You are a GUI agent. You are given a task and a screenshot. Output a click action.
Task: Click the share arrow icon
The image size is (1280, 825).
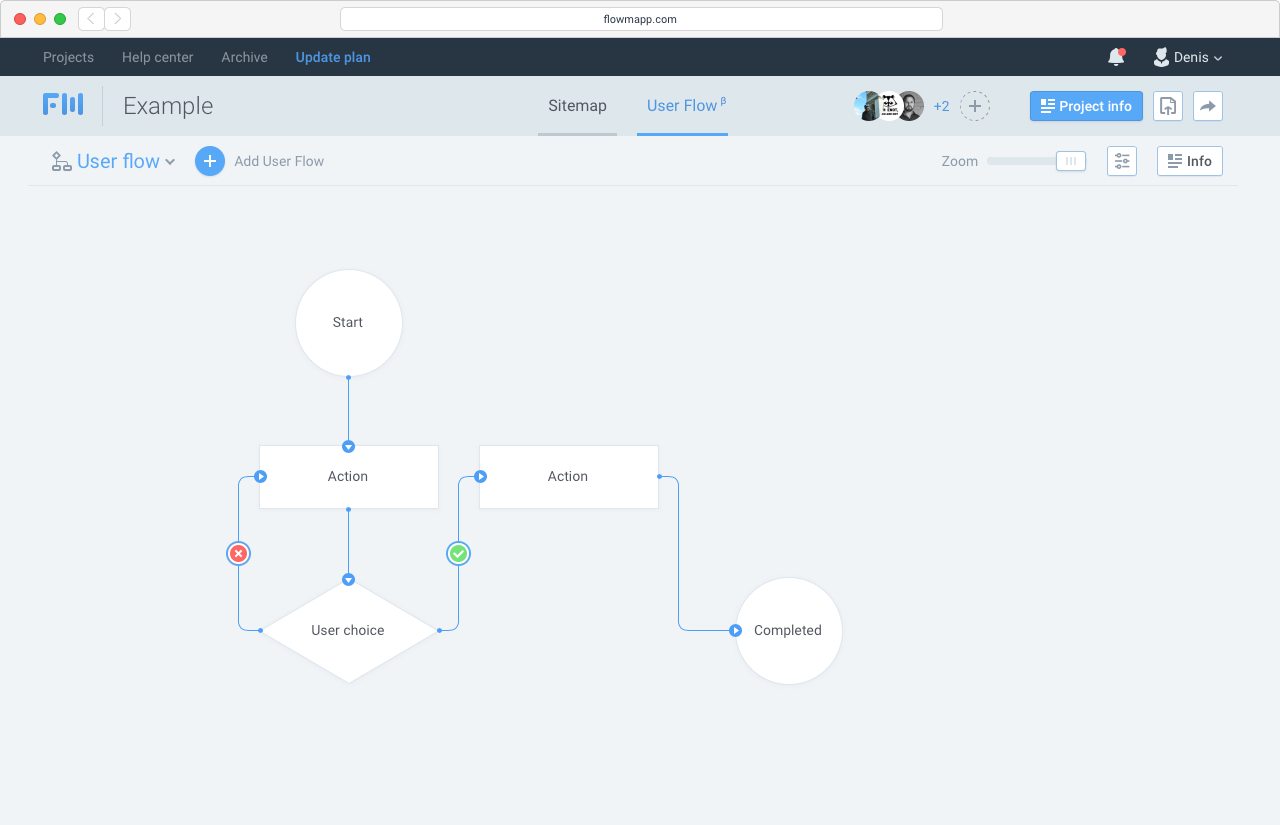(1208, 106)
